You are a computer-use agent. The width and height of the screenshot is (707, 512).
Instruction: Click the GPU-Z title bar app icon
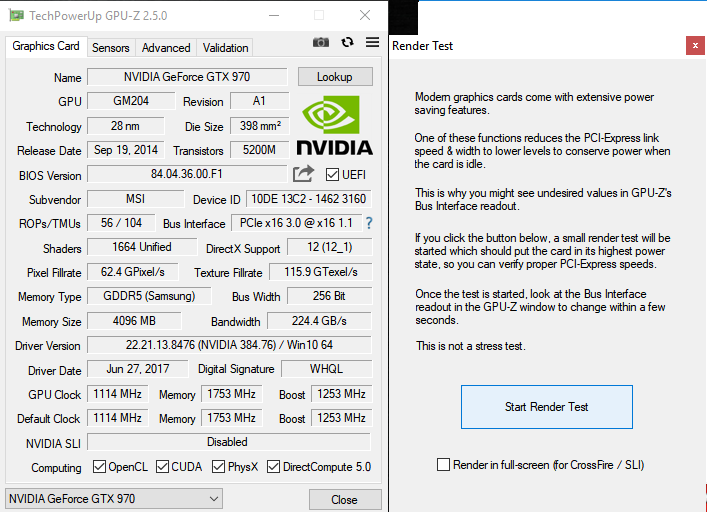pos(16,16)
